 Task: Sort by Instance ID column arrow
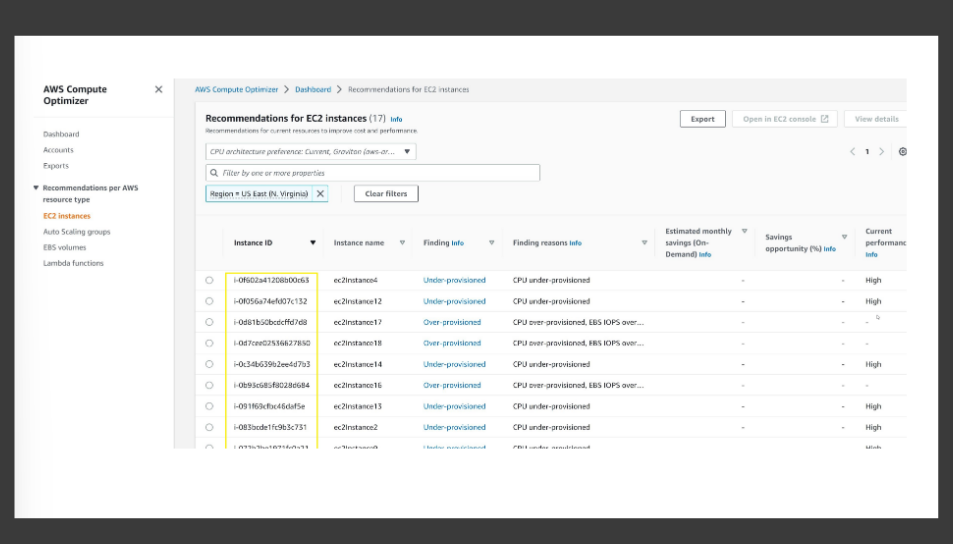click(x=313, y=243)
